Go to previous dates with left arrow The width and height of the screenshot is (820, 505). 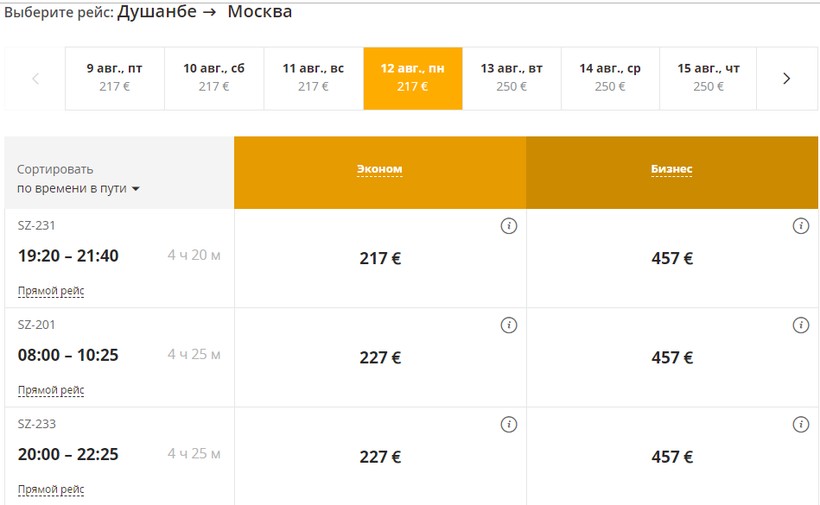pos(35,78)
